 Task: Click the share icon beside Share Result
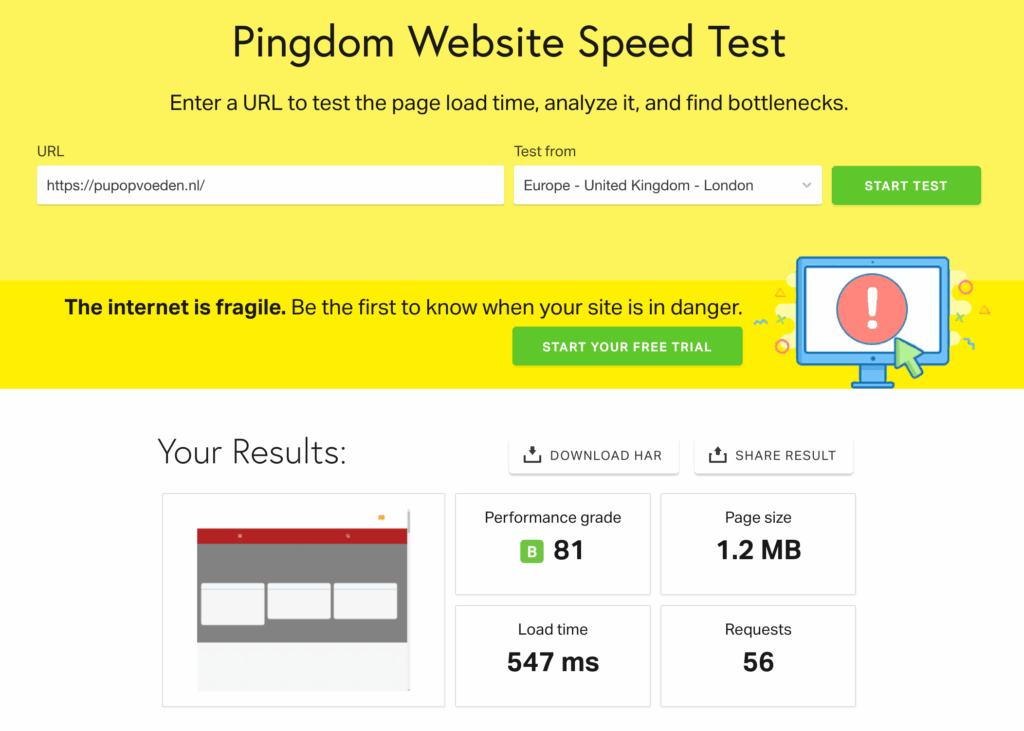(717, 455)
